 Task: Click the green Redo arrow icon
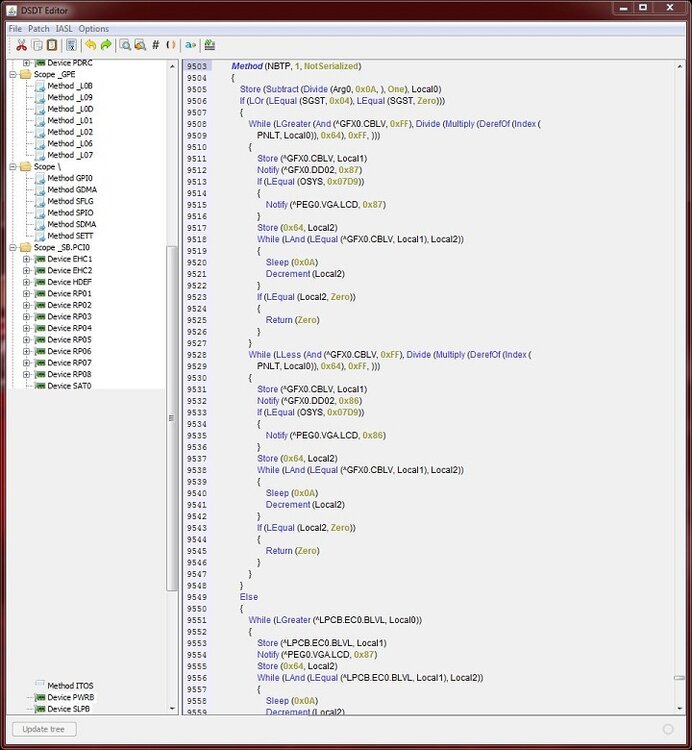(x=105, y=45)
